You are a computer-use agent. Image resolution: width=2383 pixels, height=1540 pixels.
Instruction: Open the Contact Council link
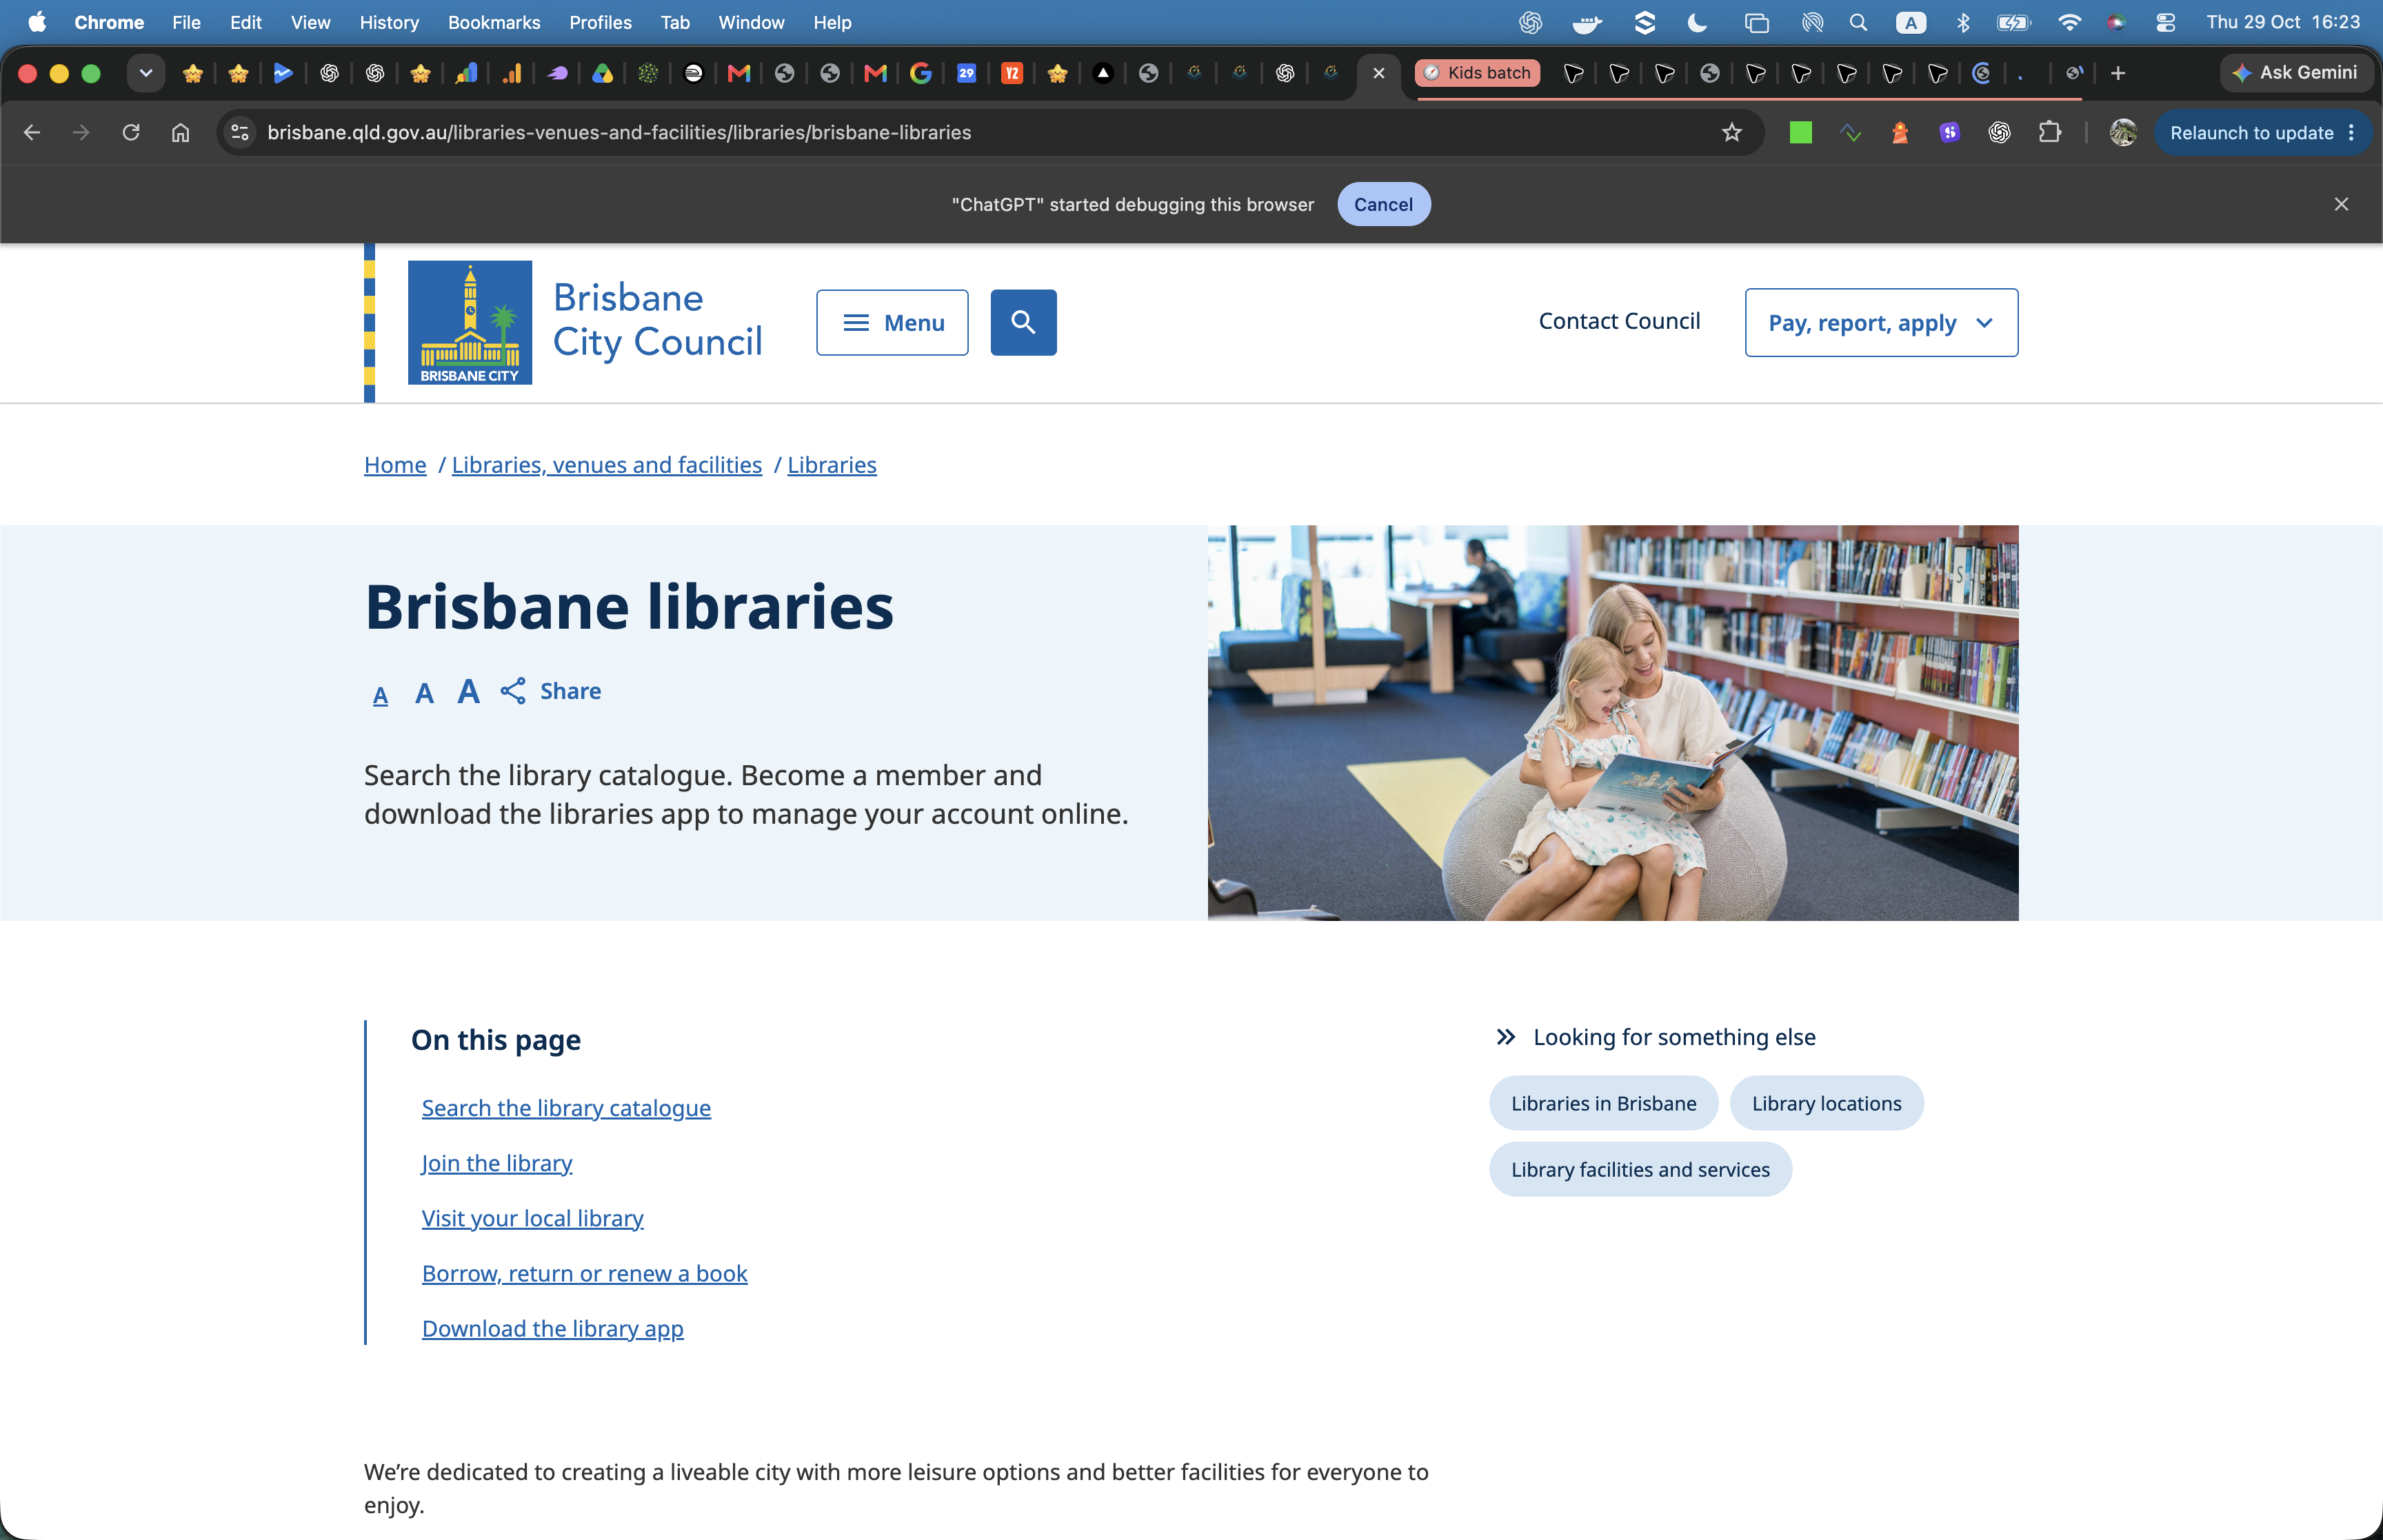[x=1619, y=321]
